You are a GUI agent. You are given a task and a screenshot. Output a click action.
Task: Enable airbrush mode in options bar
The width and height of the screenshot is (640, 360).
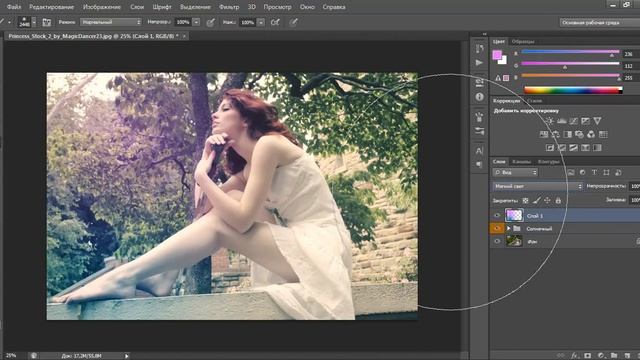[x=276, y=22]
